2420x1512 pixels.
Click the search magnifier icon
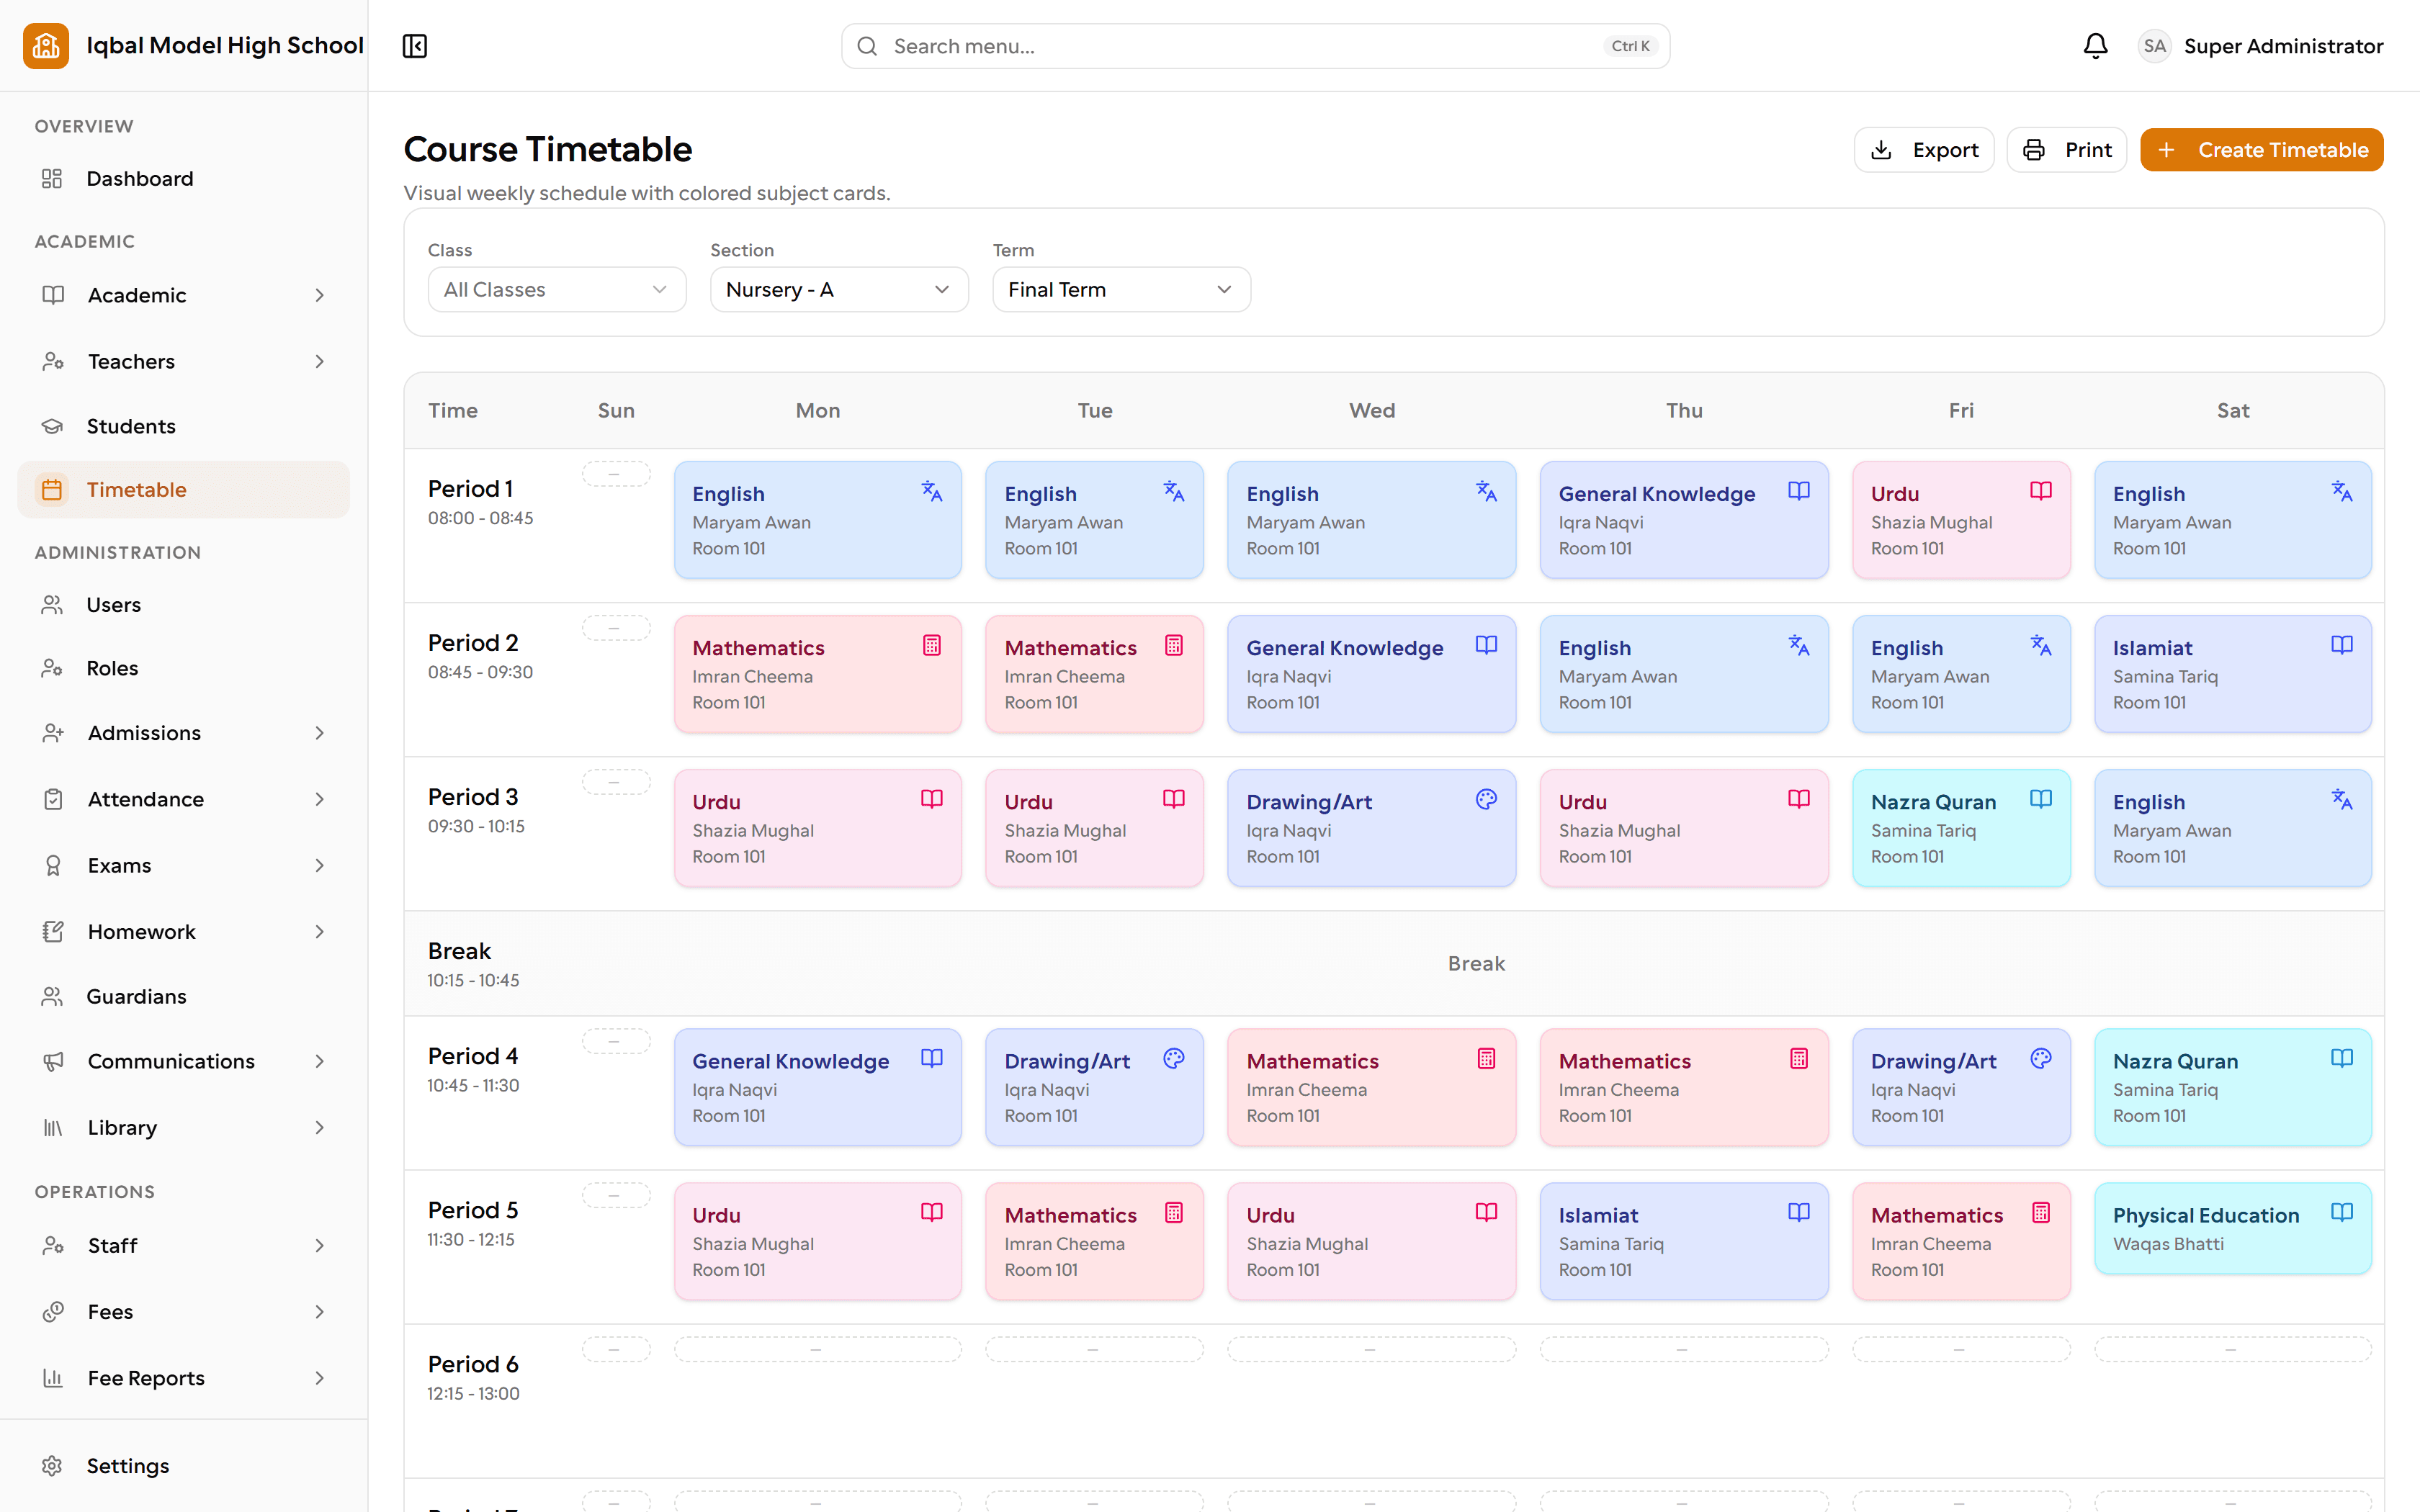(x=867, y=46)
